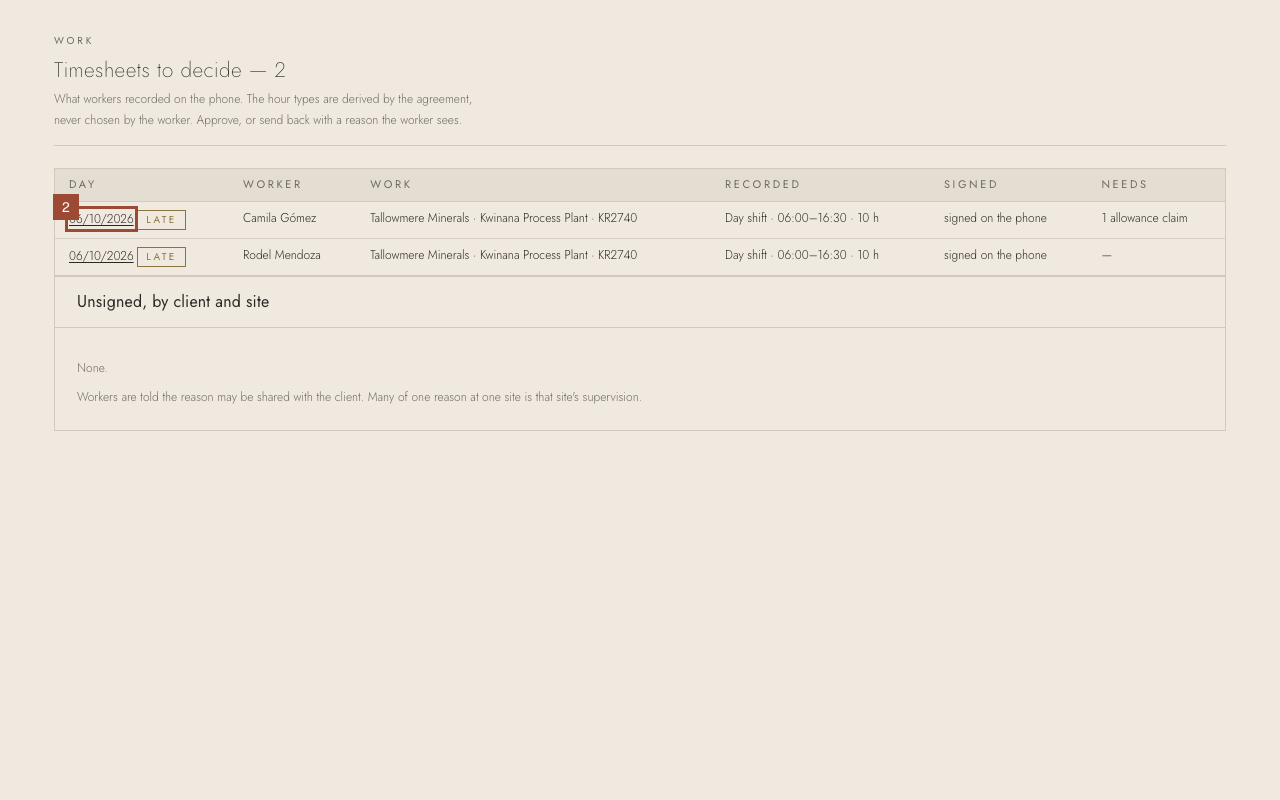Viewport: 1280px width, 800px height.
Task: Click the SIGNED column header
Action: [971, 184]
